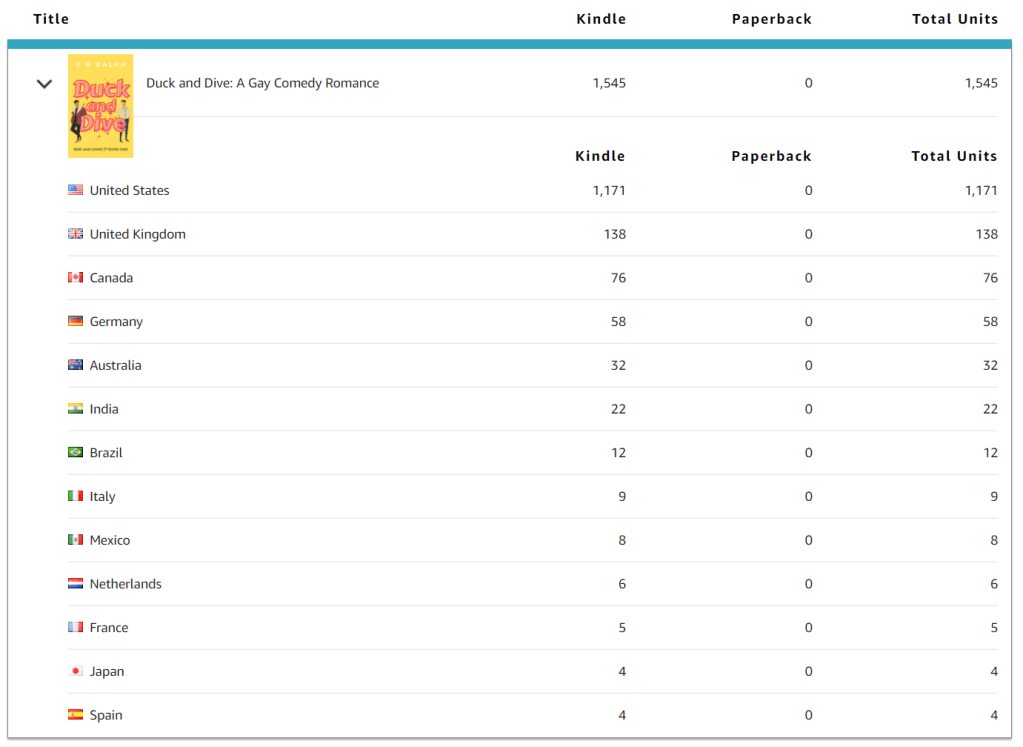Click the Spain country label
The width and height of the screenshot is (1023, 747).
(106, 715)
